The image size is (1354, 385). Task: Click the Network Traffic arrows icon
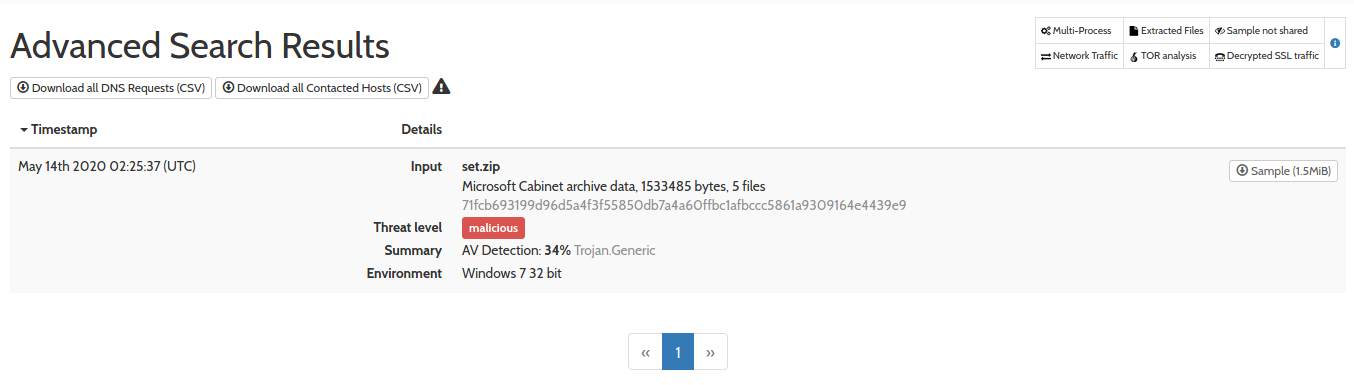[1045, 57]
